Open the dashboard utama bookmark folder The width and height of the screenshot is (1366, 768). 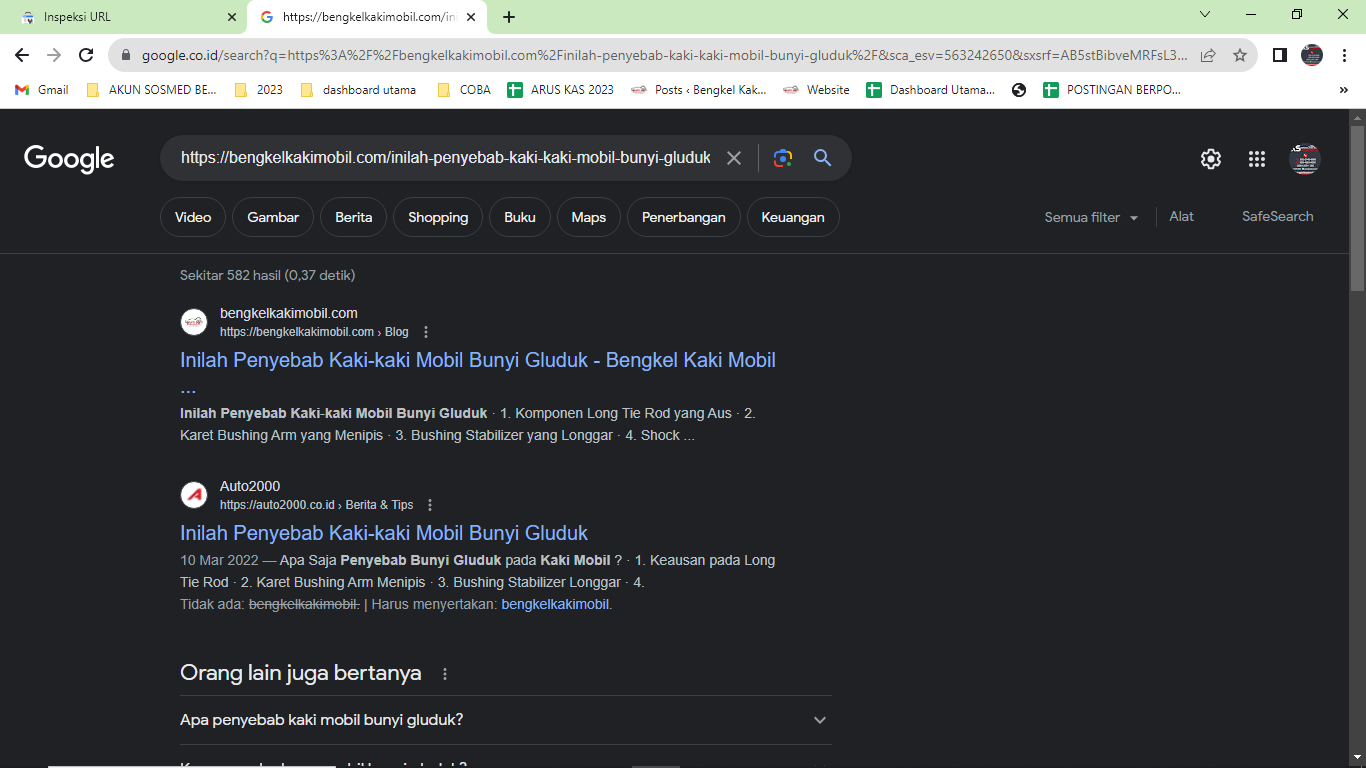click(358, 90)
